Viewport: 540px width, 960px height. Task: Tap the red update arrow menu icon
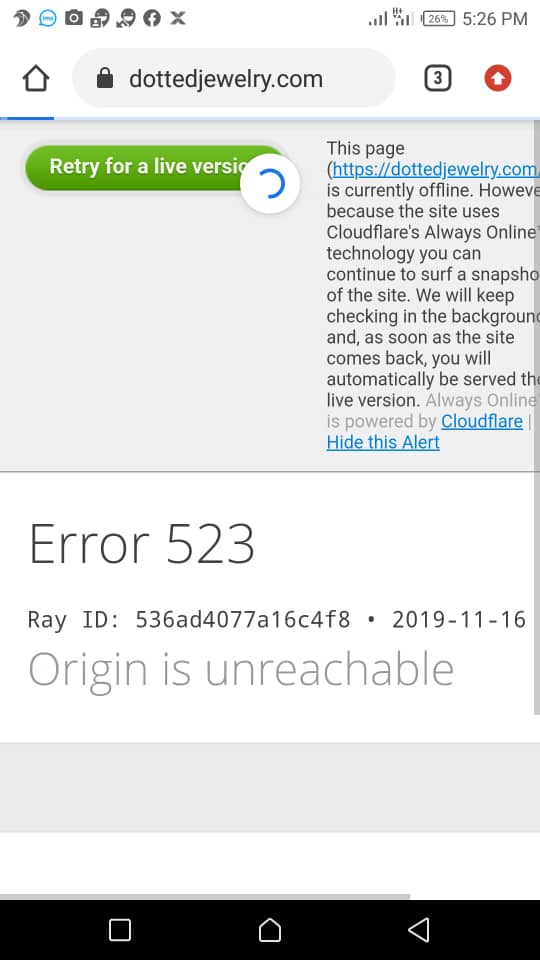(x=498, y=78)
